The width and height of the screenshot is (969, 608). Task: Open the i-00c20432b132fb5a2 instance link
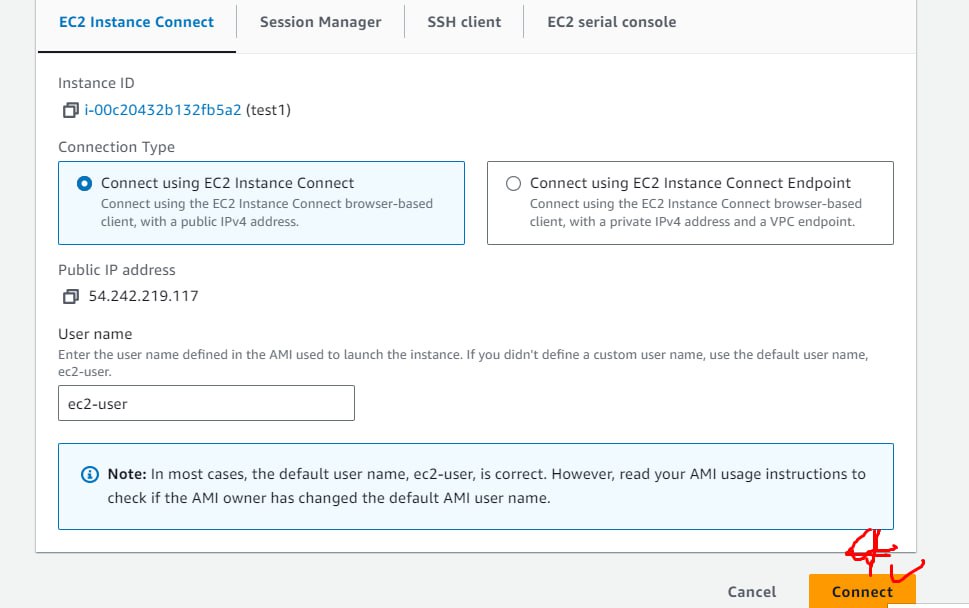(163, 110)
